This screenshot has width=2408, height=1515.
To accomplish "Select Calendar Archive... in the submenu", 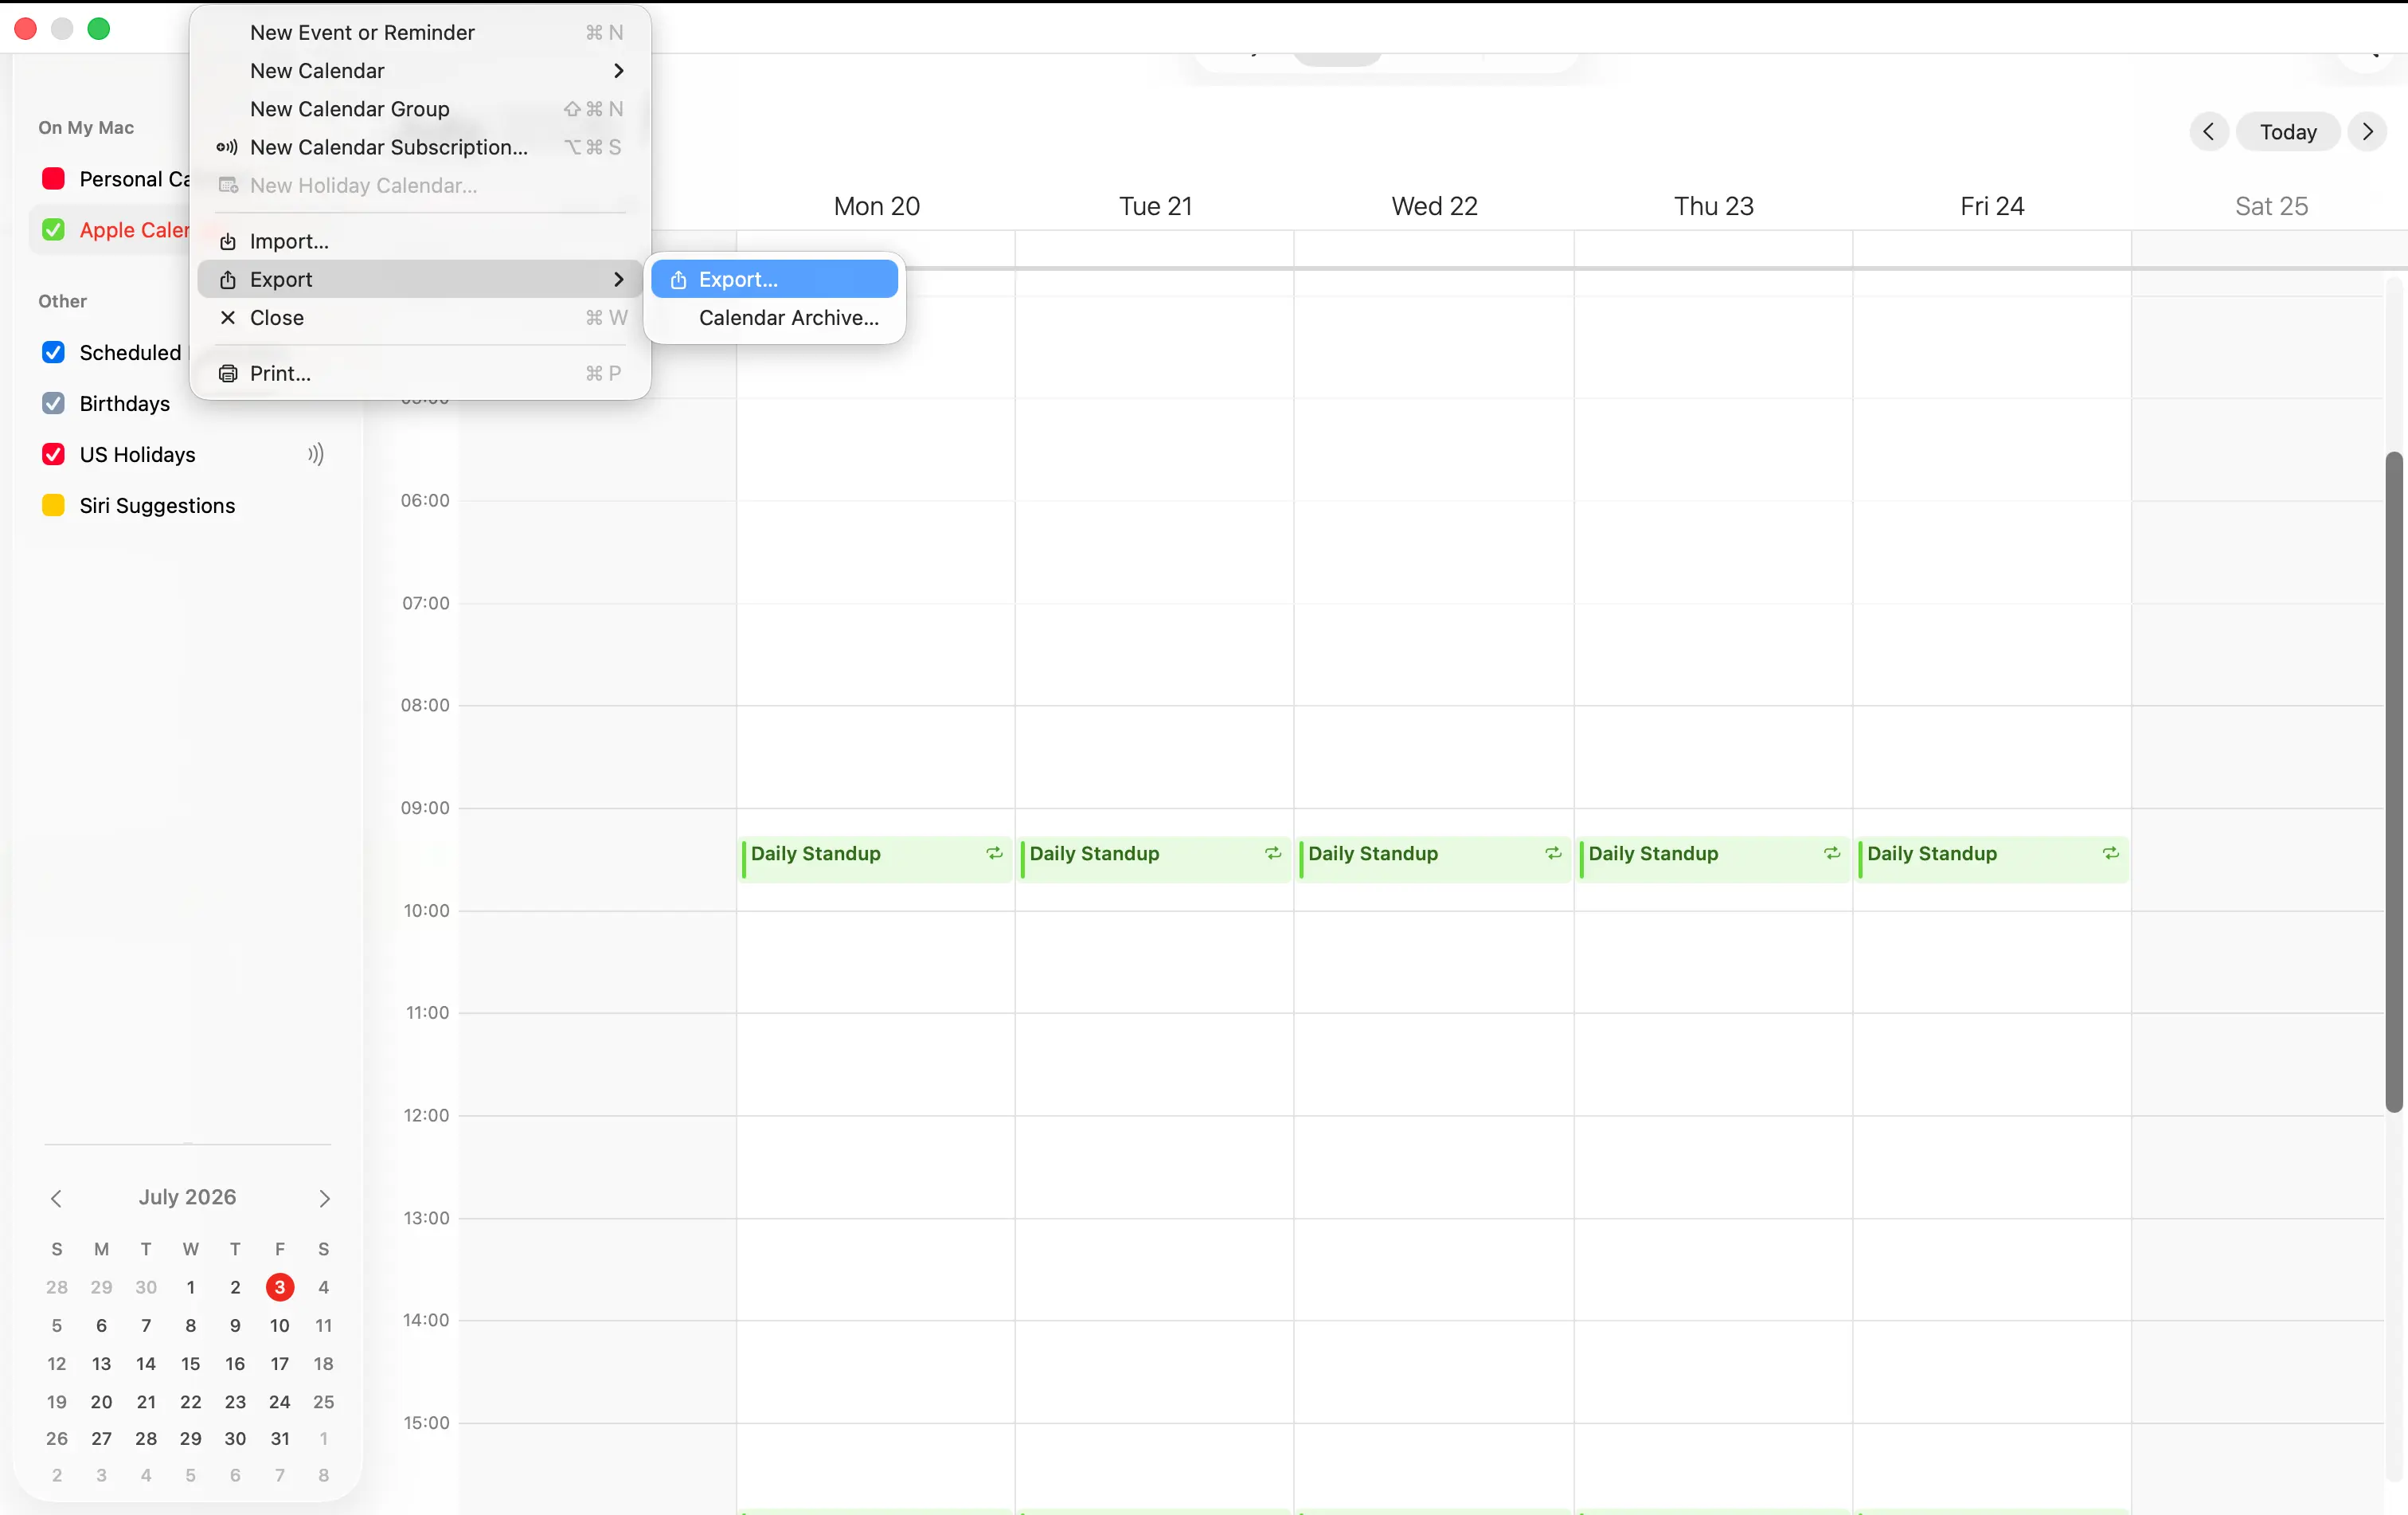I will tap(775, 318).
